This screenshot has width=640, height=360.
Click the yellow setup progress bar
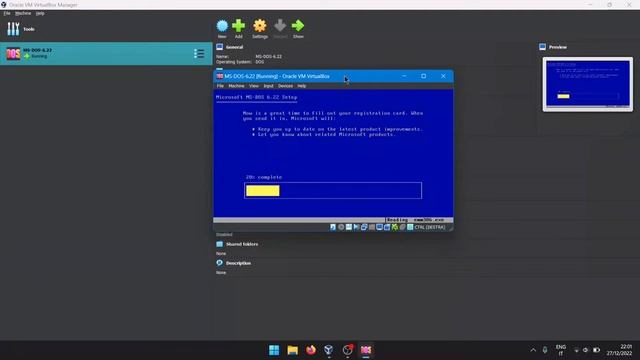[x=263, y=191]
